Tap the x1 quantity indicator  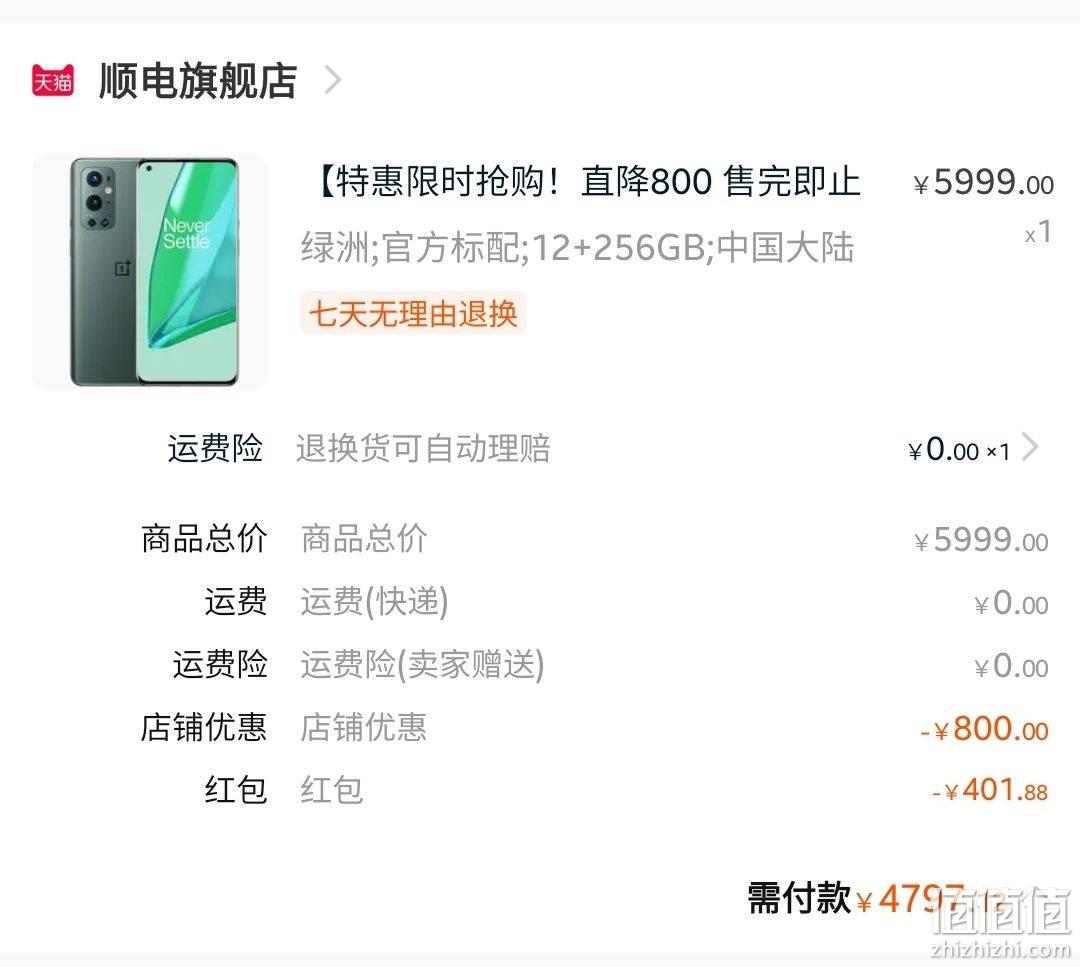[x=1038, y=232]
